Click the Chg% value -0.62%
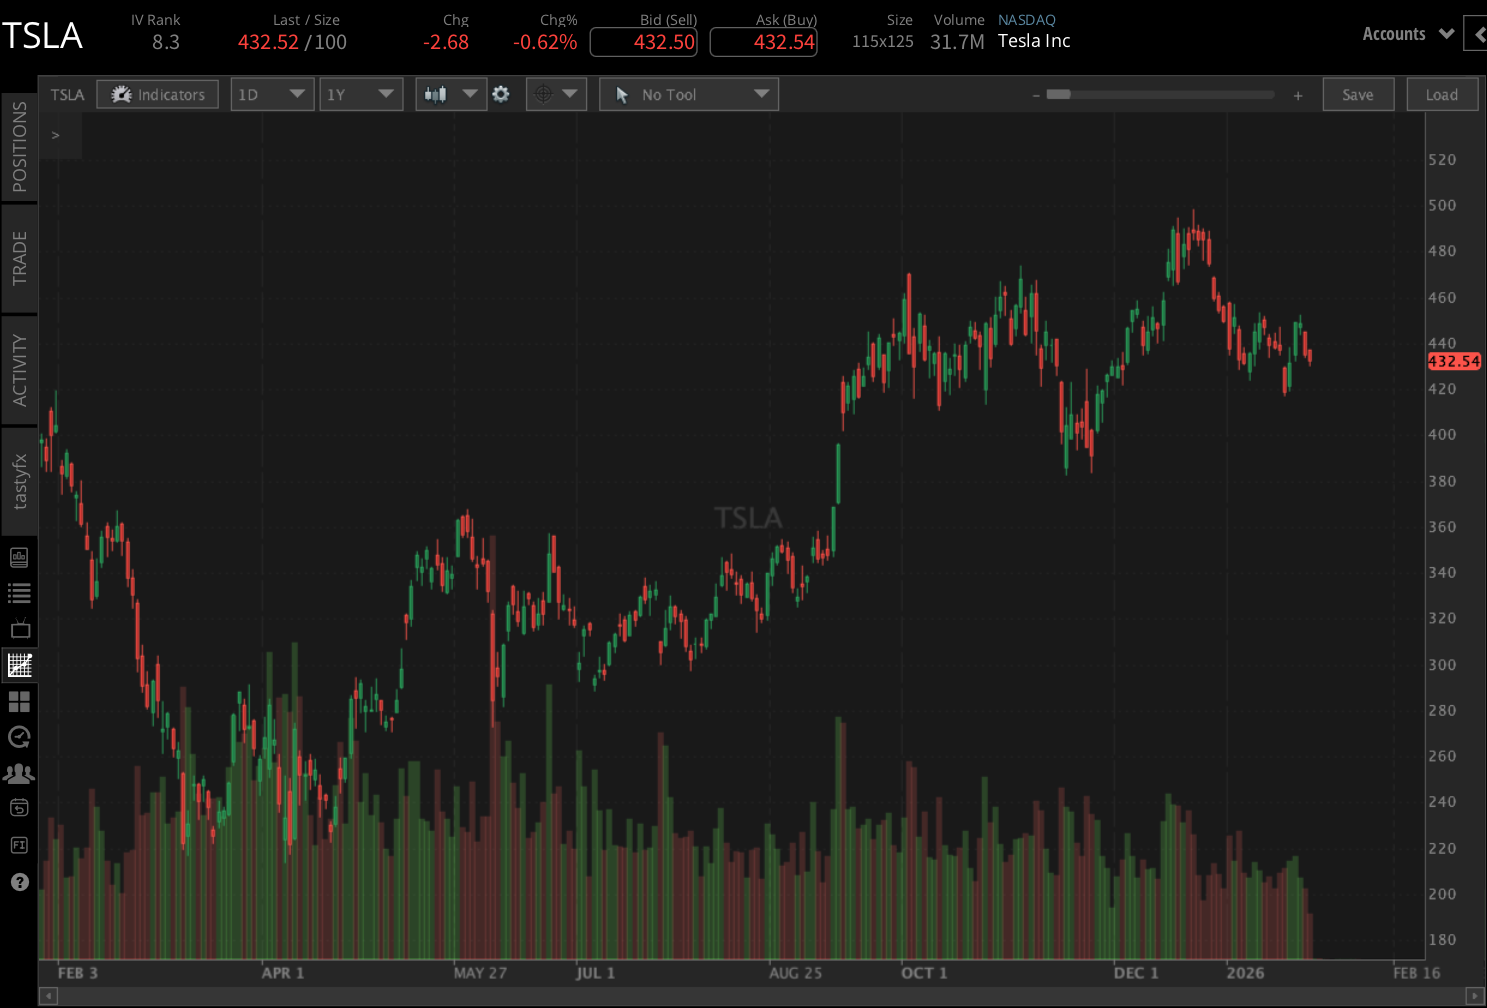 (x=545, y=42)
